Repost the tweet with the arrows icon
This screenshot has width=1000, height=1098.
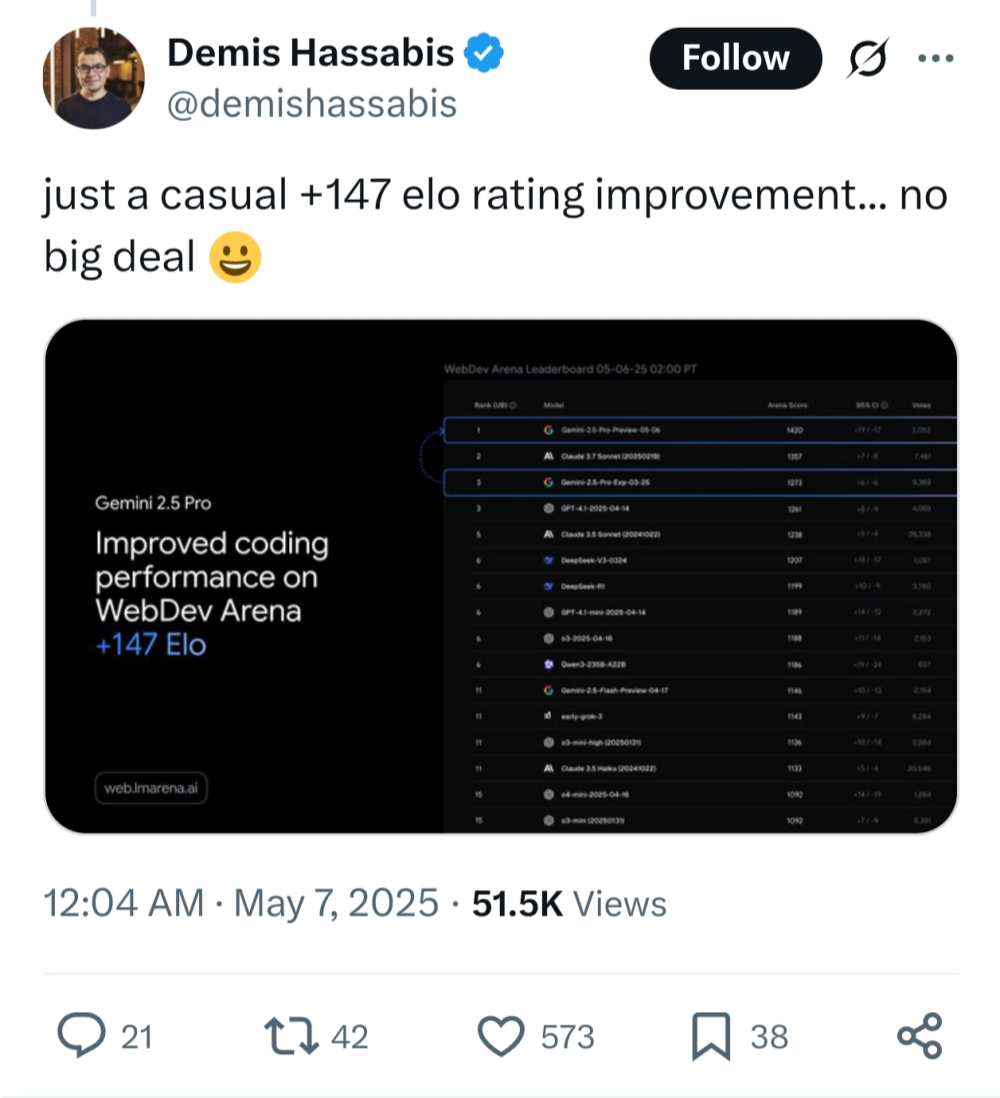click(290, 1036)
